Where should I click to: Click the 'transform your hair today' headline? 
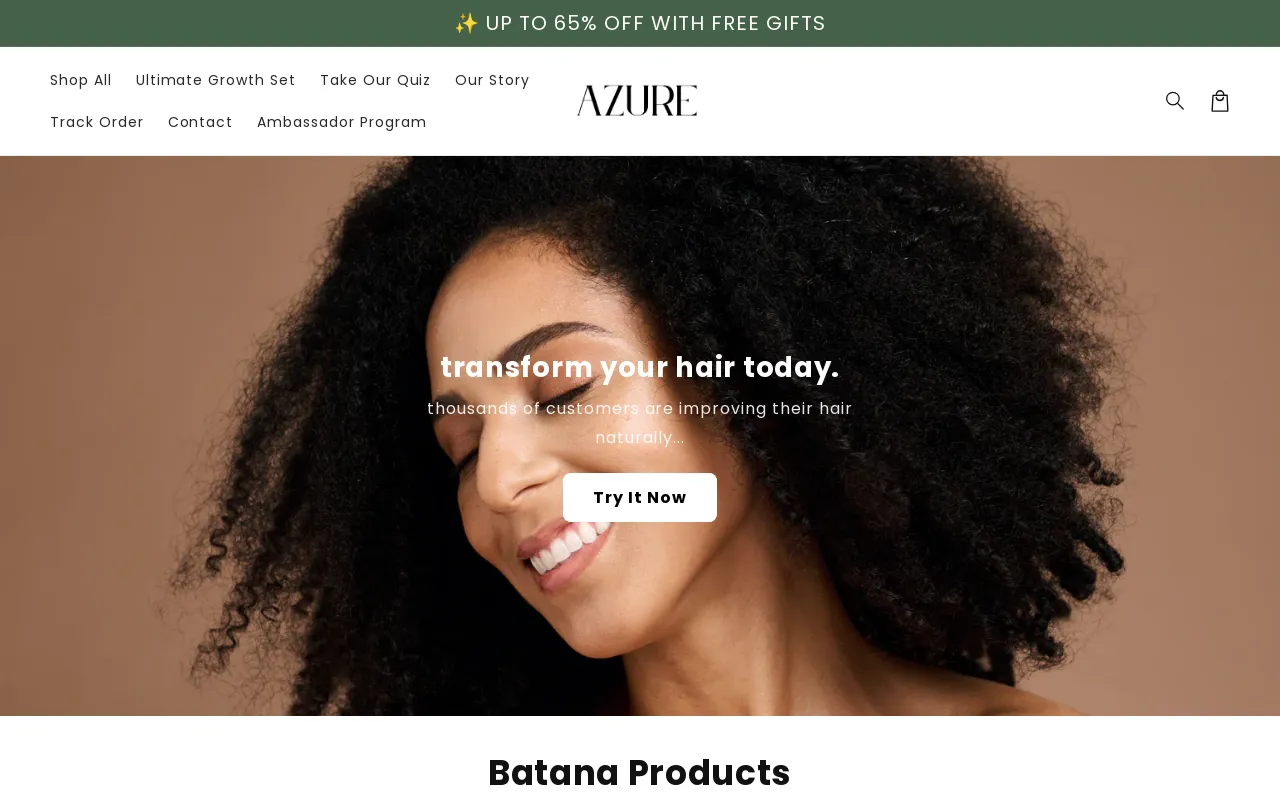pyautogui.click(x=640, y=367)
